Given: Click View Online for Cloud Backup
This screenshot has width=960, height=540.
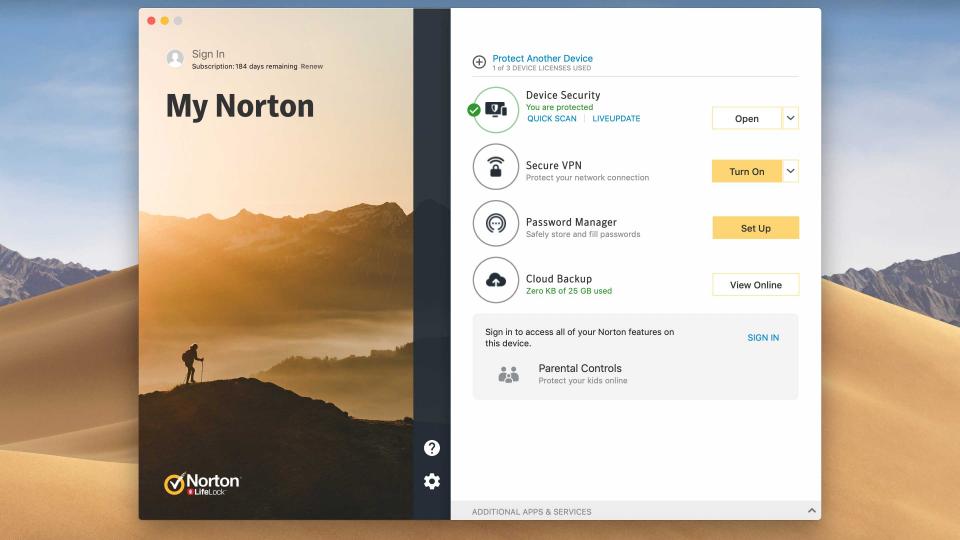Looking at the screenshot, I should [x=756, y=285].
